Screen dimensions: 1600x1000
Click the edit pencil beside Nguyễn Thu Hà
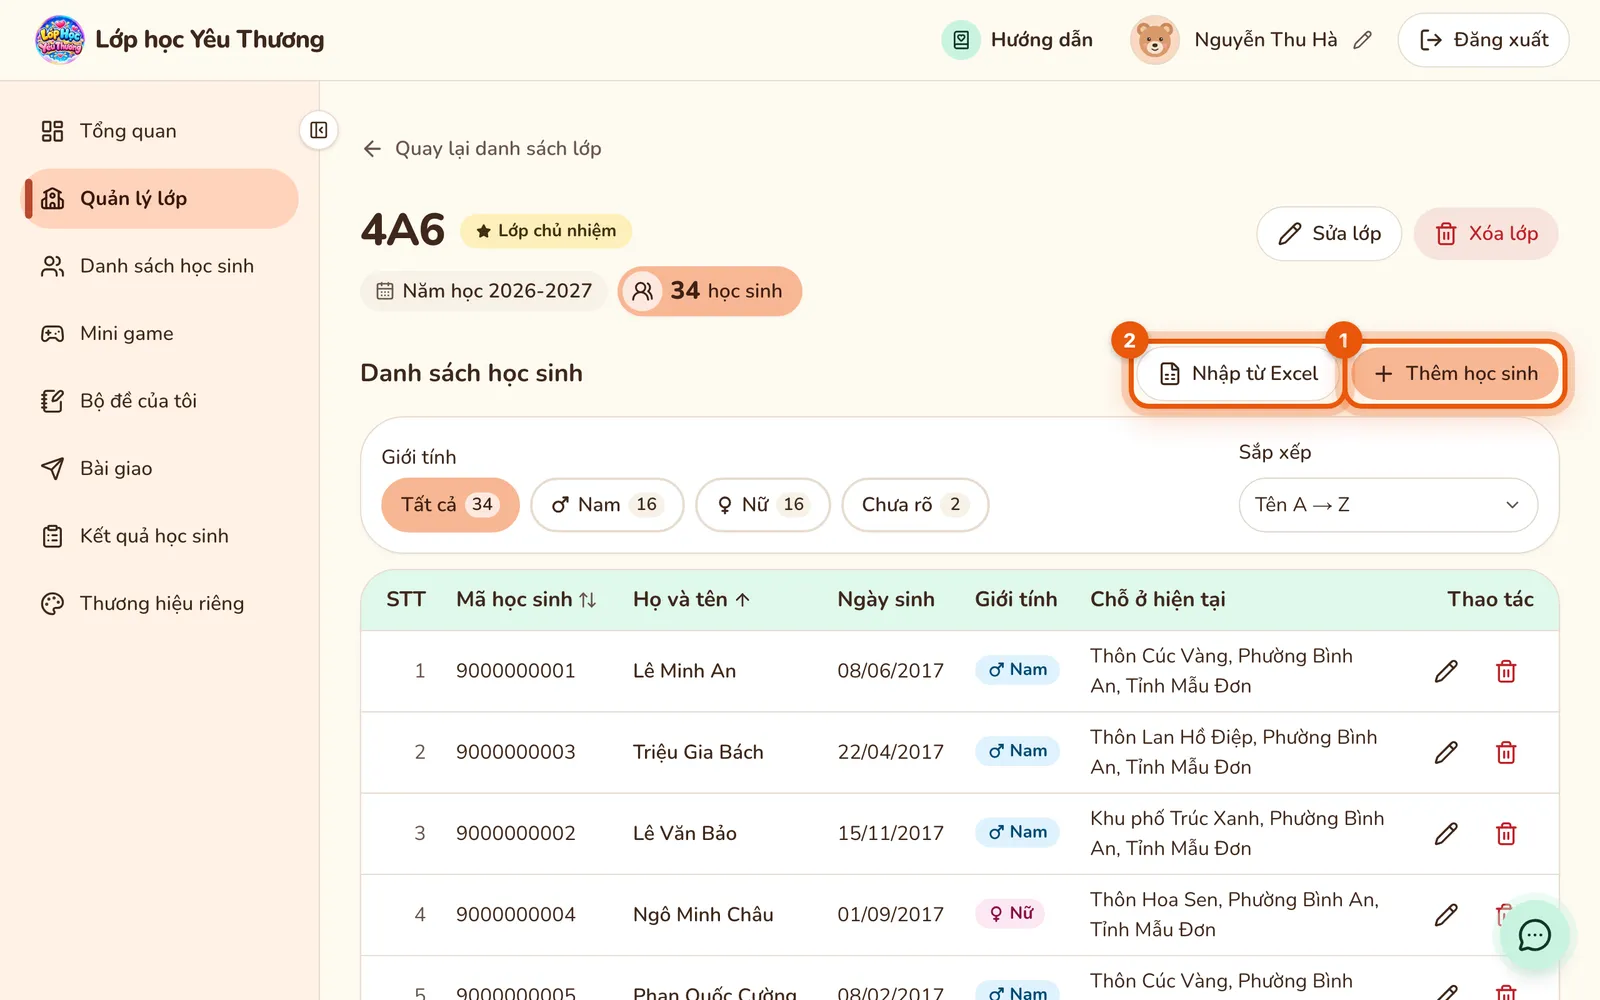[x=1362, y=40]
